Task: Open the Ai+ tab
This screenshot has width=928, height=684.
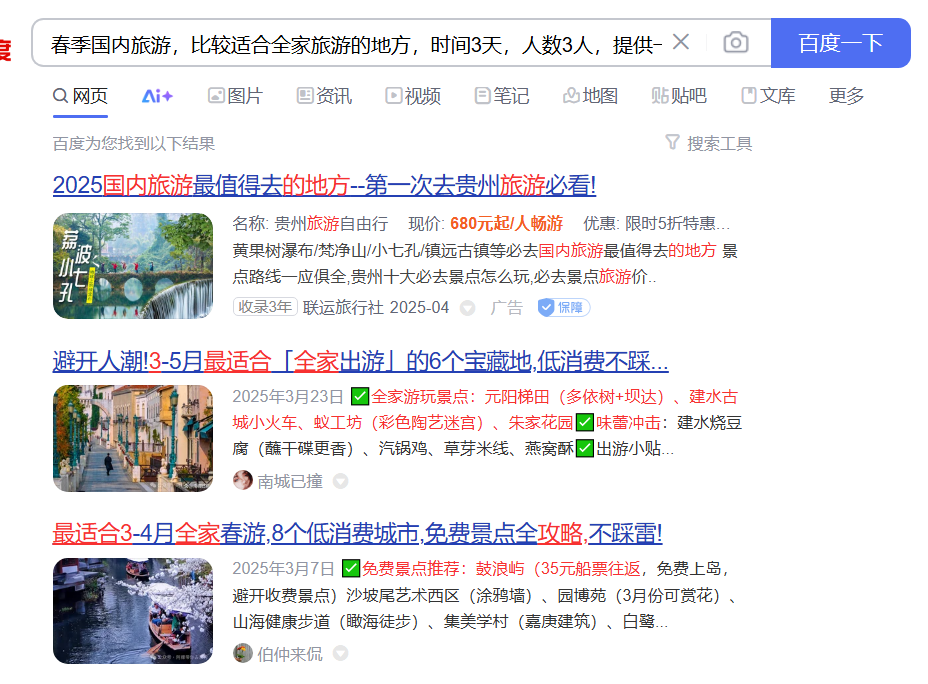Action: point(157,96)
